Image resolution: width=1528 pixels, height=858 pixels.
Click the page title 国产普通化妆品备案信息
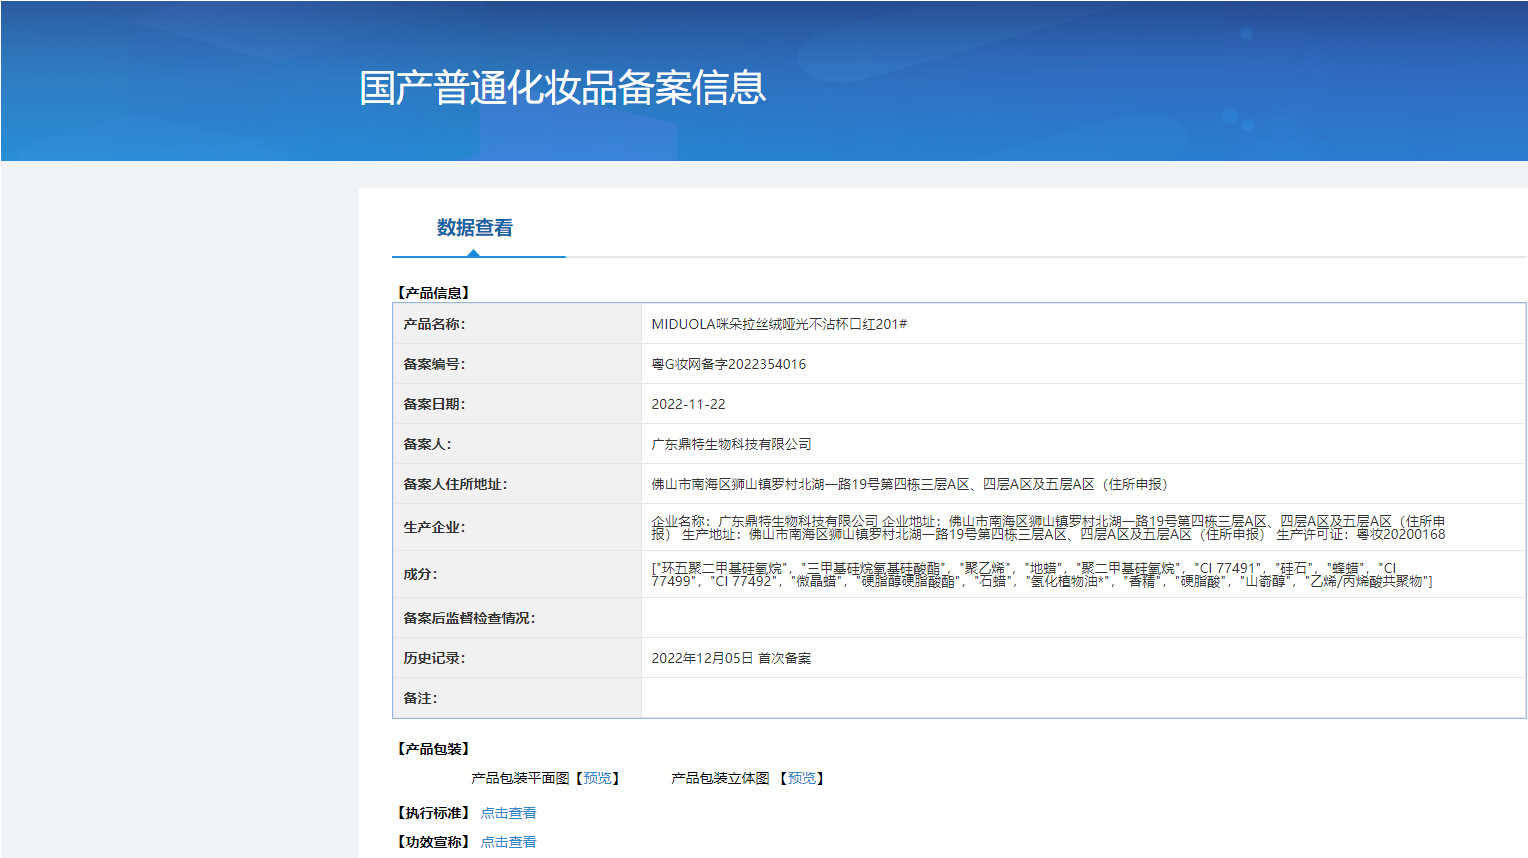[x=563, y=88]
